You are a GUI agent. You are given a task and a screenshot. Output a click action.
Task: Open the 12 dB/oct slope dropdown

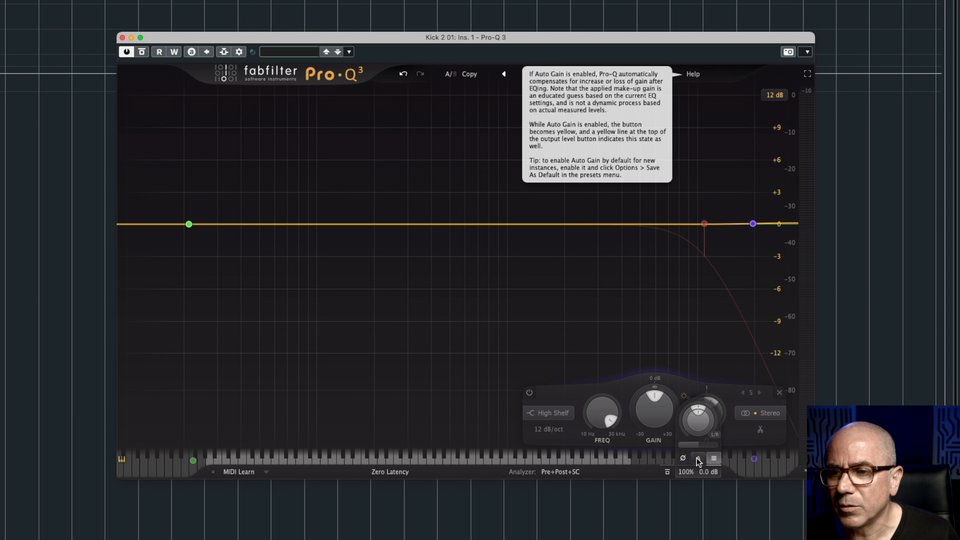click(x=549, y=429)
